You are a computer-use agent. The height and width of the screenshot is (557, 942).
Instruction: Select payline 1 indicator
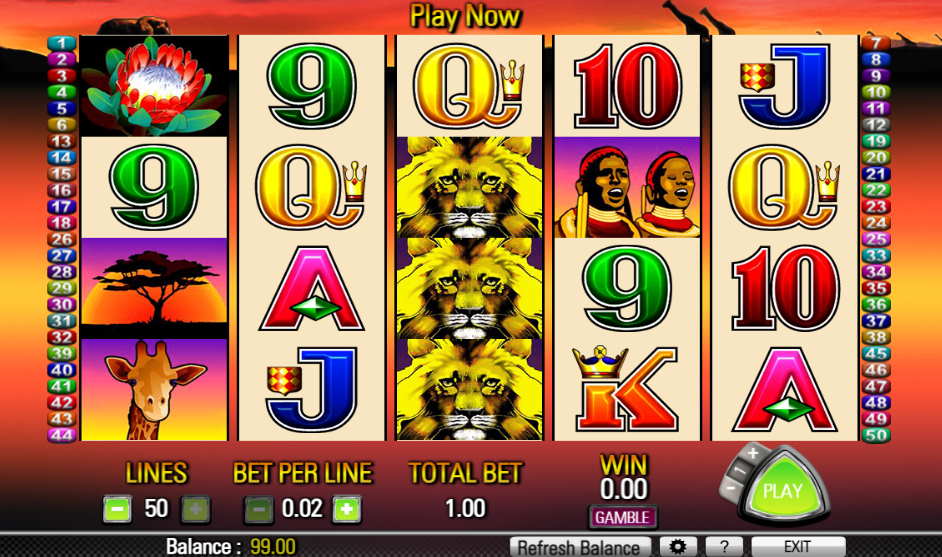pos(62,43)
